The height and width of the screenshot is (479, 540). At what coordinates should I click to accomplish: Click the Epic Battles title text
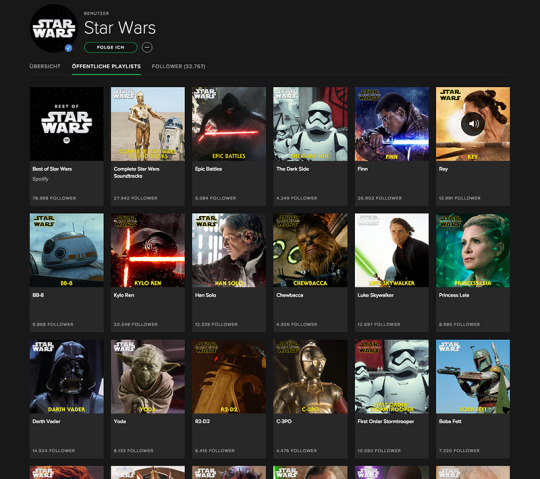208,169
